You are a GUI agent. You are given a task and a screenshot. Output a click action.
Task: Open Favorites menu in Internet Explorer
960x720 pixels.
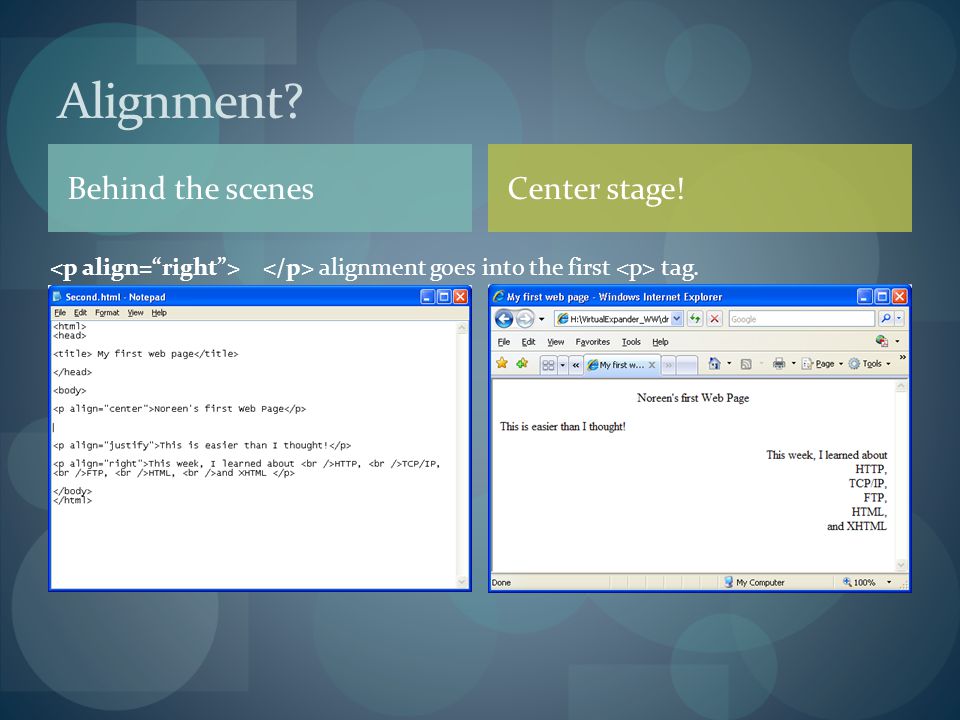coord(593,342)
